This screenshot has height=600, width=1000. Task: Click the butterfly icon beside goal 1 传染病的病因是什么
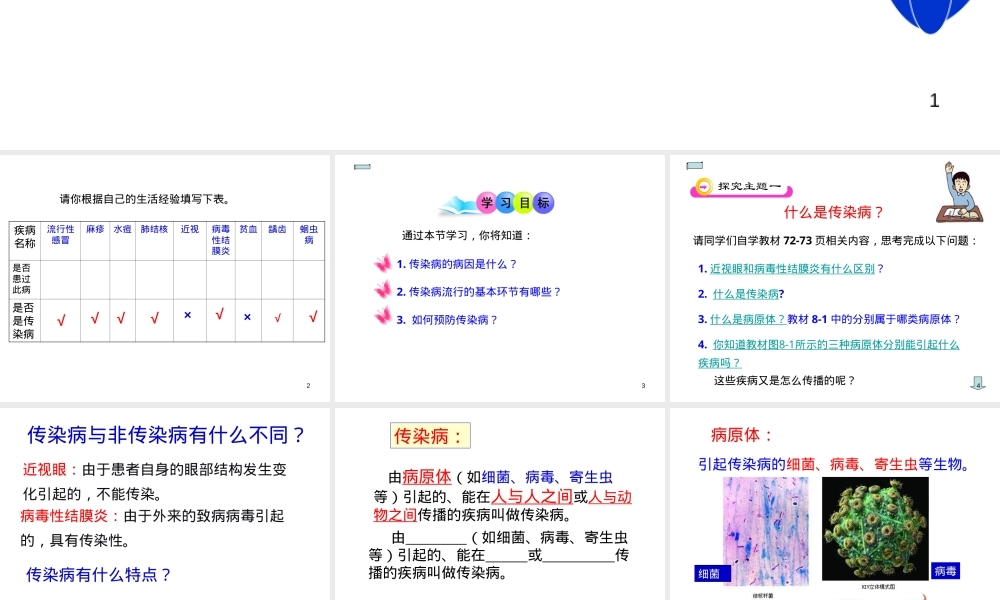pos(383,263)
